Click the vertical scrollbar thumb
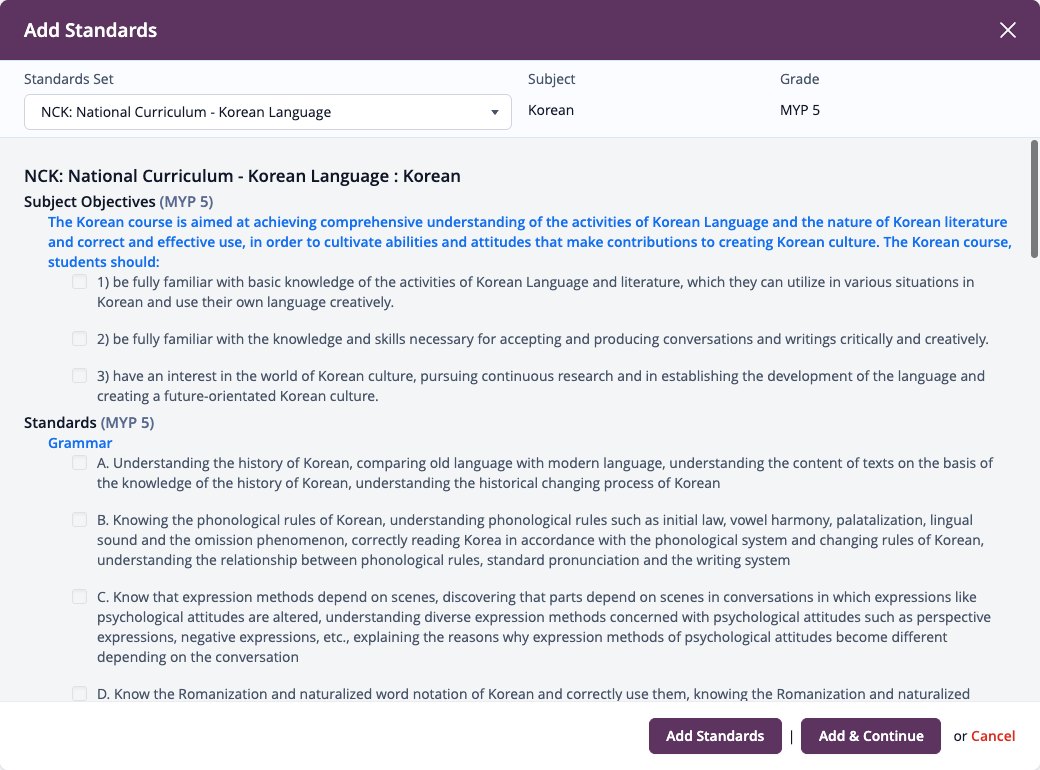This screenshot has width=1040, height=770. point(1033,199)
